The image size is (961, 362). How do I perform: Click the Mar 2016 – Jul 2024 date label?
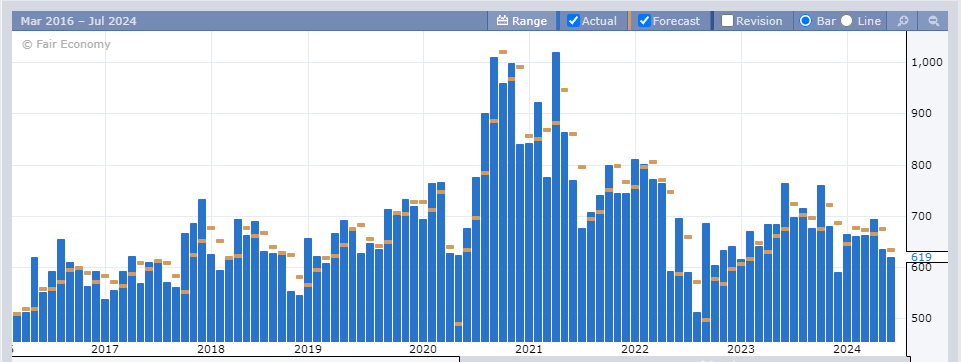(78, 21)
